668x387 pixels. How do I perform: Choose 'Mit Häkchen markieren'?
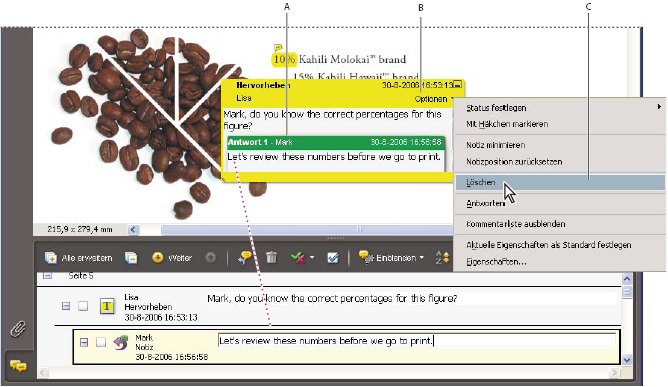(x=559, y=124)
